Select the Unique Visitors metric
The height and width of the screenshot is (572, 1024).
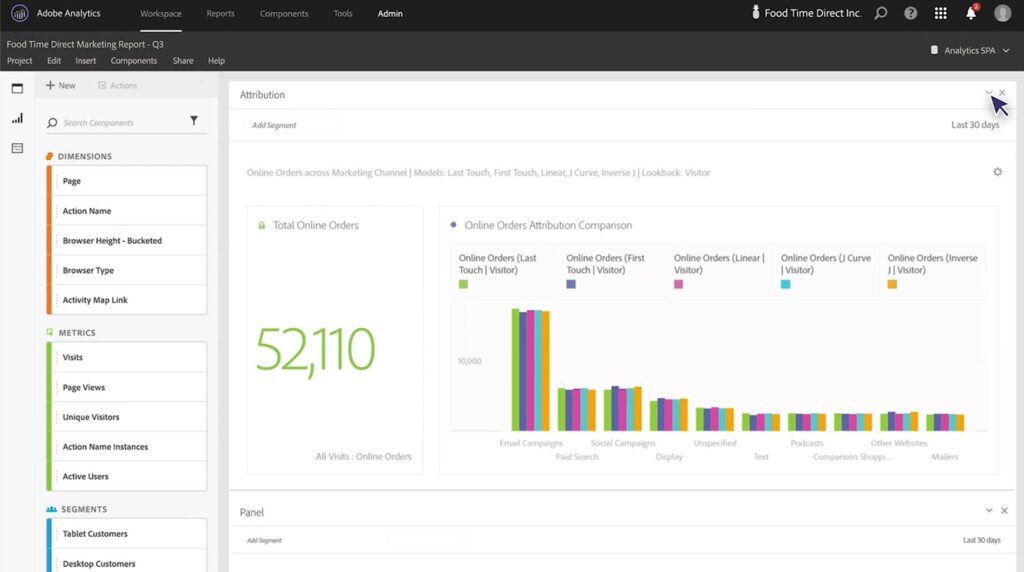(x=127, y=417)
